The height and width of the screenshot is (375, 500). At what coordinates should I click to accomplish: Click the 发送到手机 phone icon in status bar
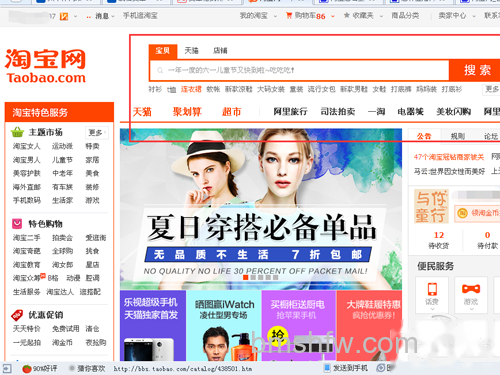coord(327,368)
